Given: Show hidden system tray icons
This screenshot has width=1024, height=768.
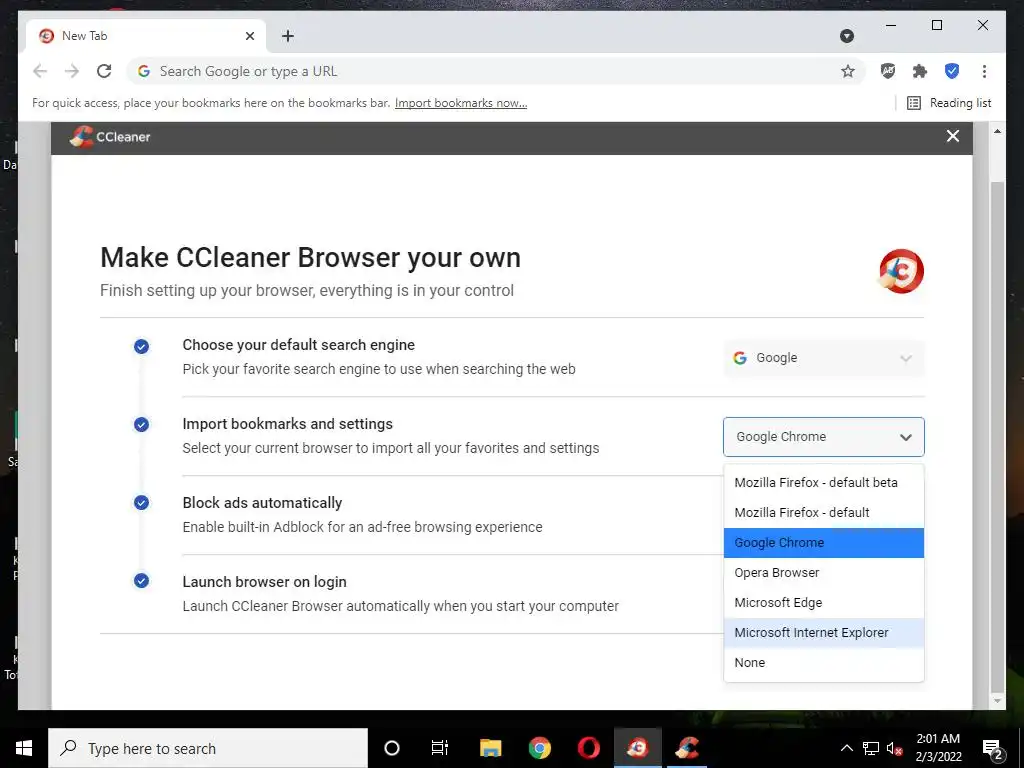Looking at the screenshot, I should click(846, 748).
